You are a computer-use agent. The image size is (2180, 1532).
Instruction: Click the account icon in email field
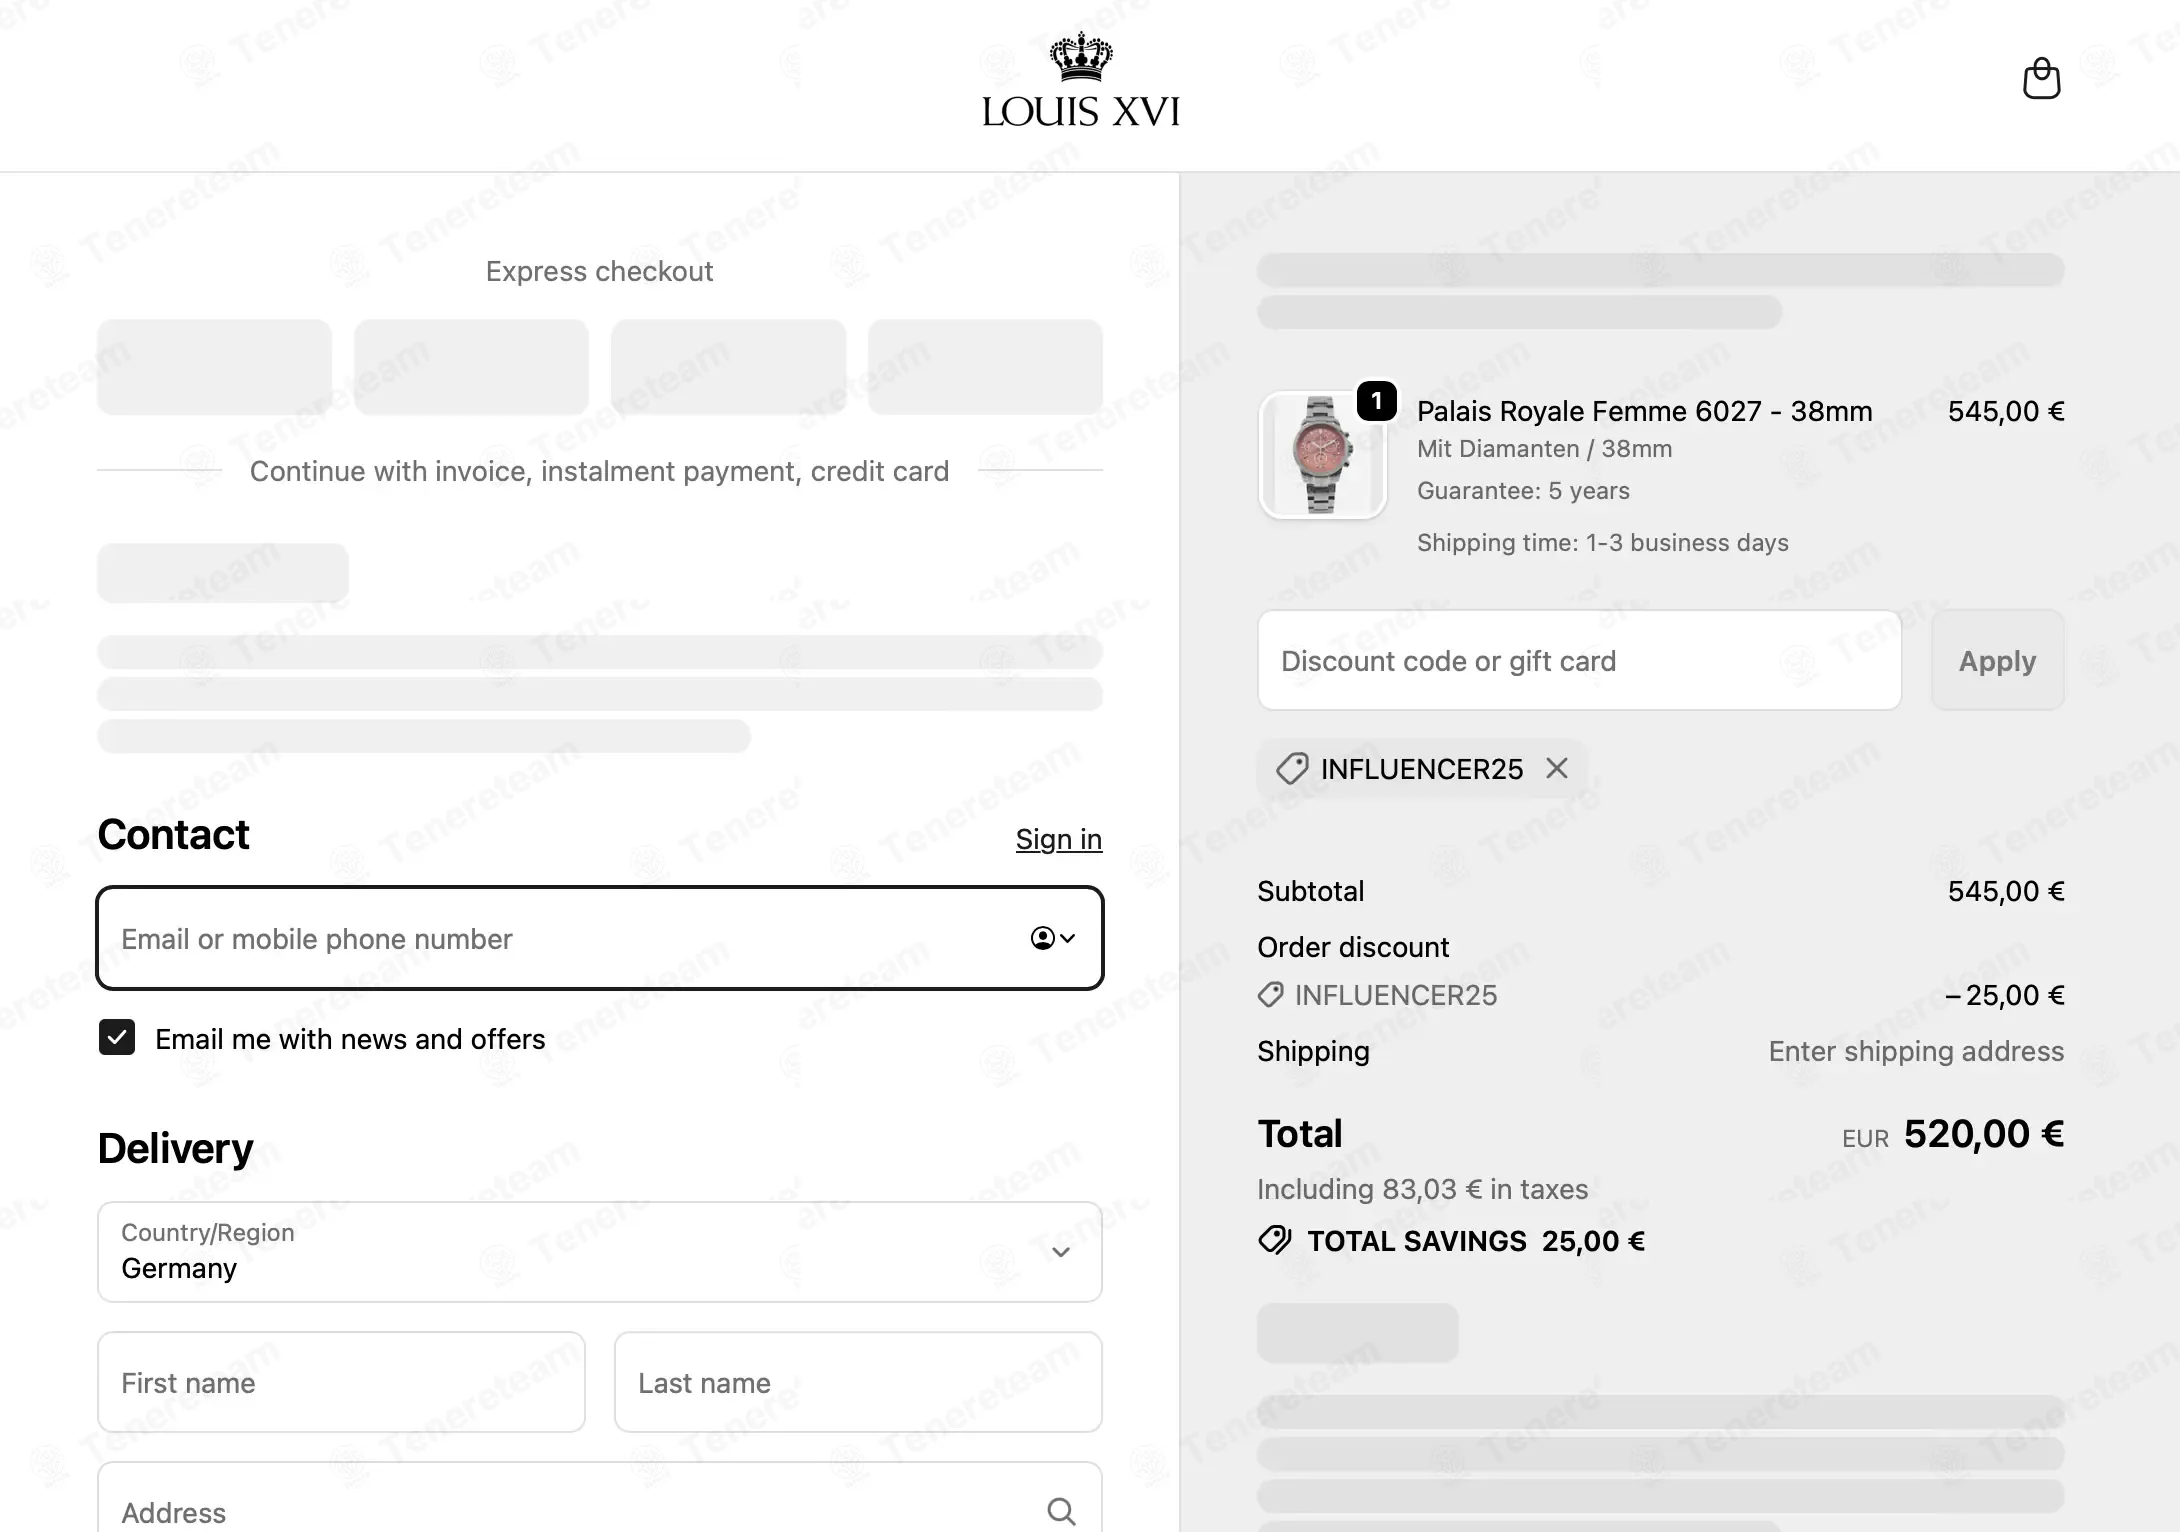(x=1042, y=938)
